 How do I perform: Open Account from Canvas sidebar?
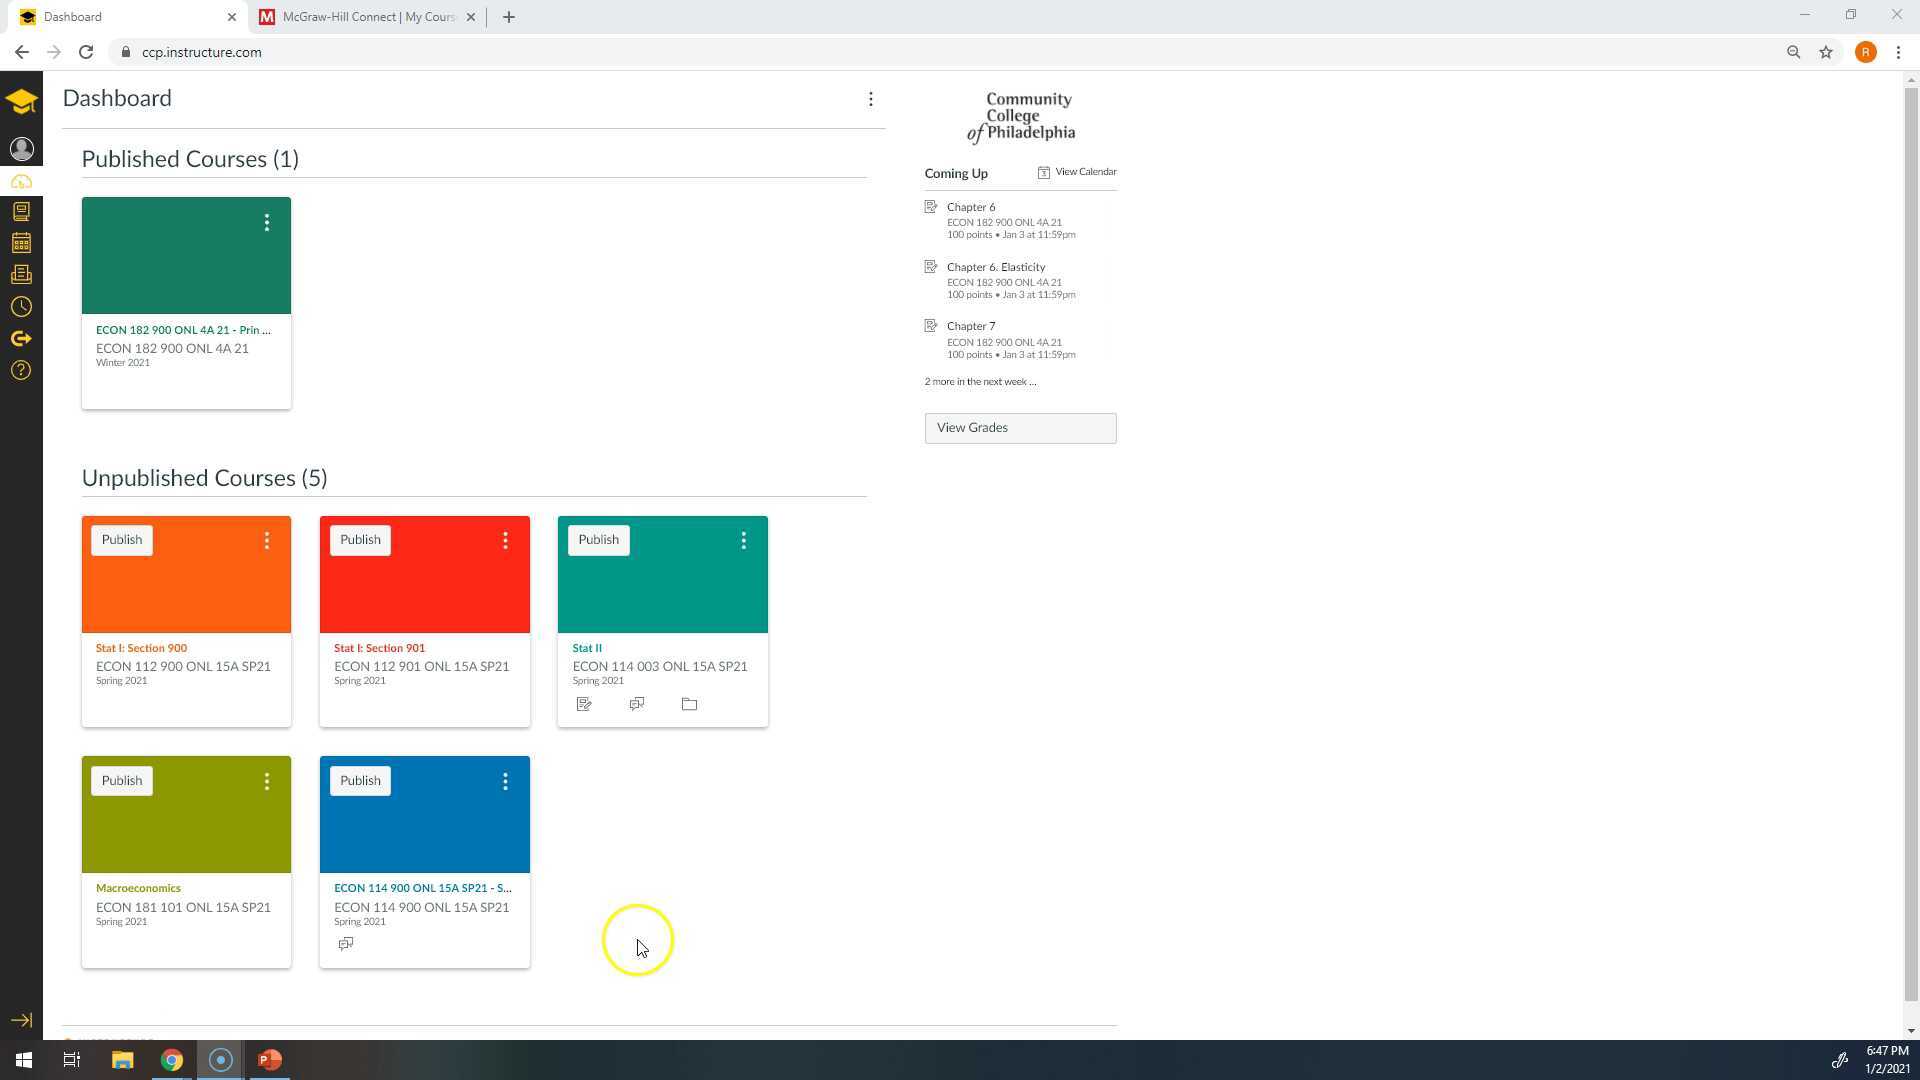pos(21,149)
